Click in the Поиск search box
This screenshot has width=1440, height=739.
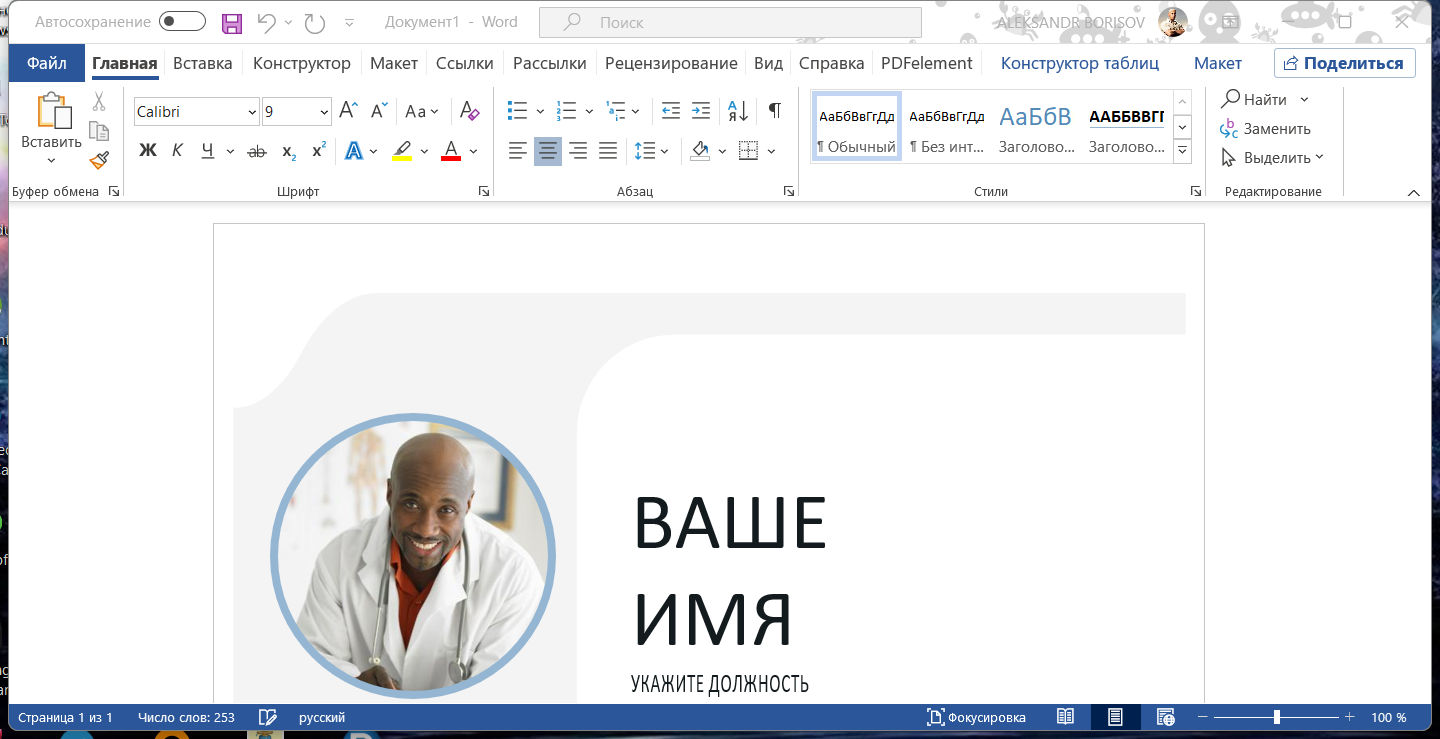tap(730, 22)
